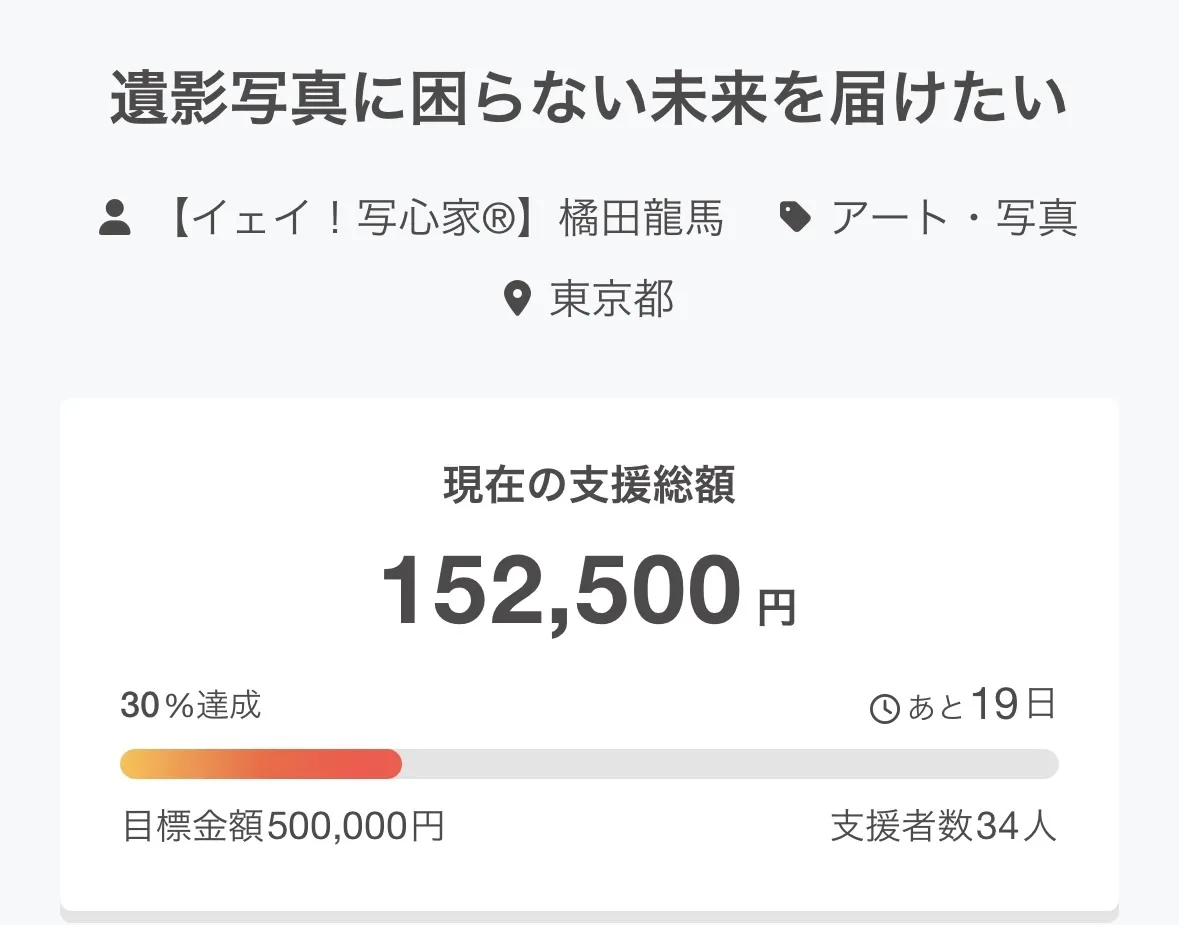Click the 現在の支援総額 heading
The image size is (1179, 925).
pos(589,485)
